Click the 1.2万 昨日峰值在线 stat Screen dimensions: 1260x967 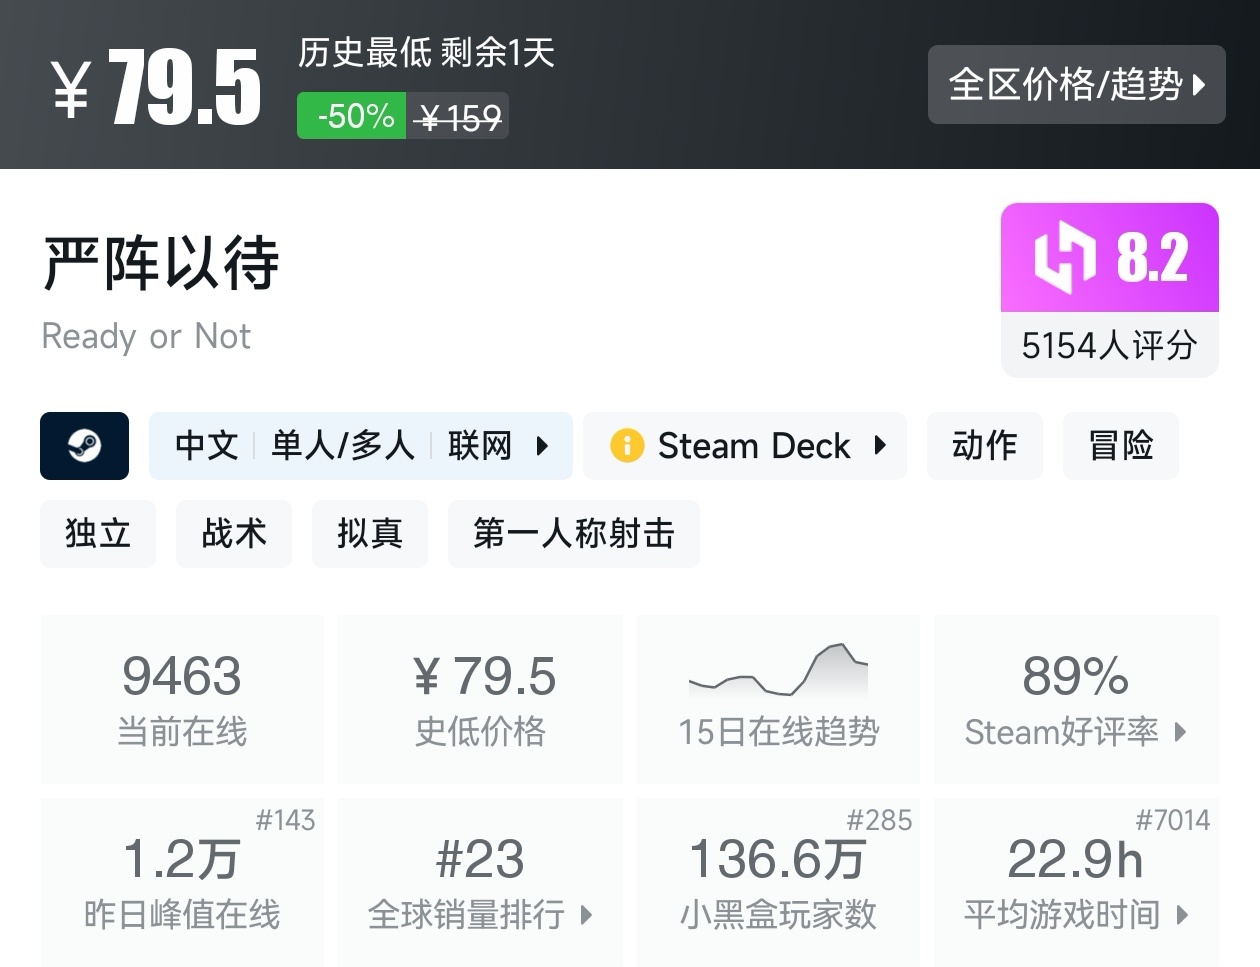click(x=182, y=882)
